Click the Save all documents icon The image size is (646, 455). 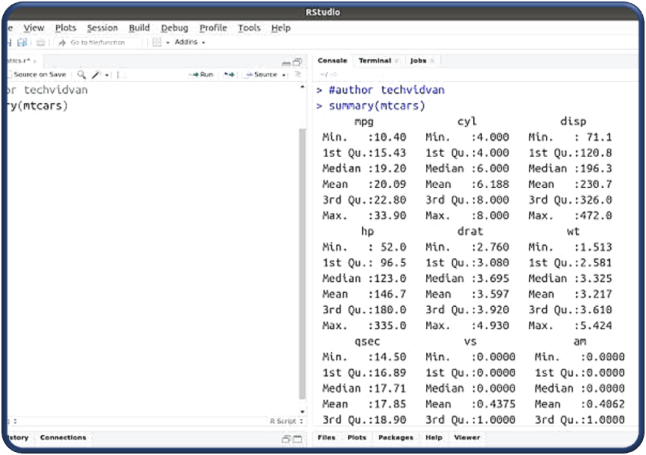tap(22, 42)
